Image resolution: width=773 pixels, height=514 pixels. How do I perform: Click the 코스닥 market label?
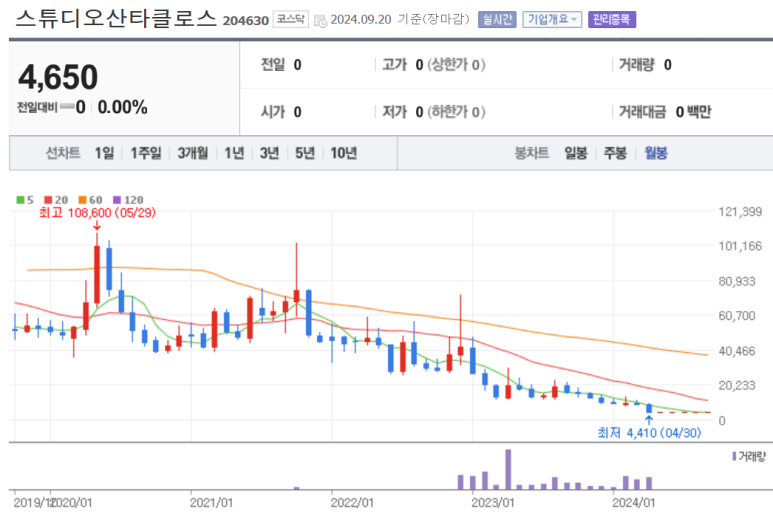(291, 19)
